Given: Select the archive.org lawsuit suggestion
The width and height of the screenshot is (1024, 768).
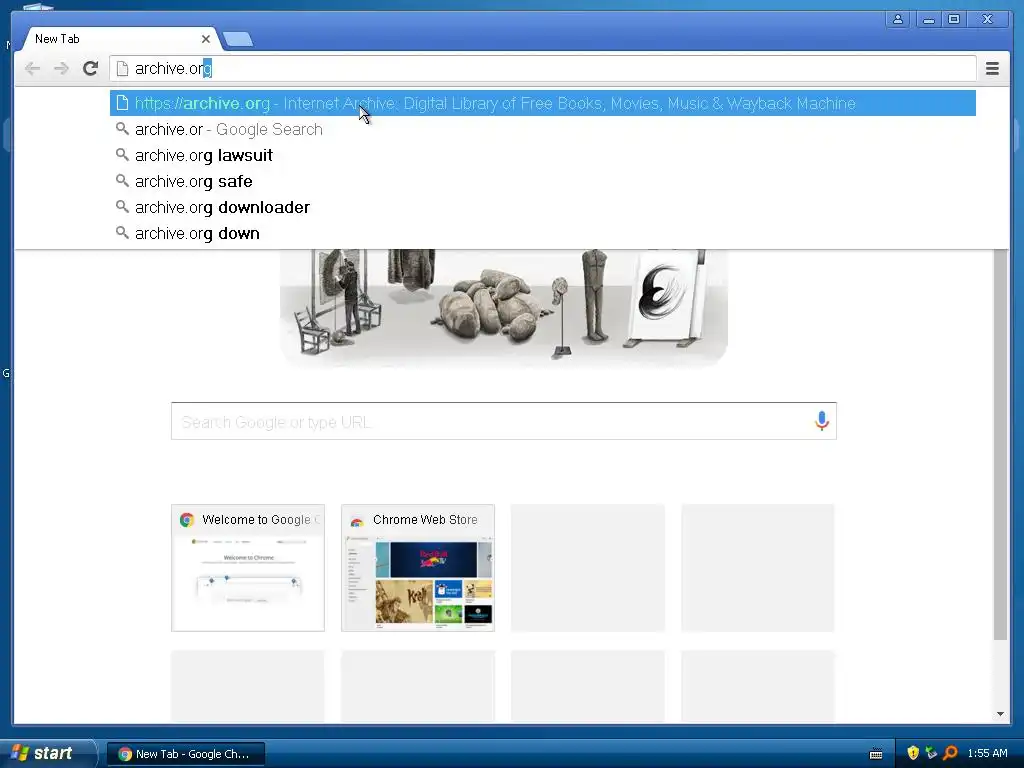Looking at the screenshot, I should [x=543, y=155].
